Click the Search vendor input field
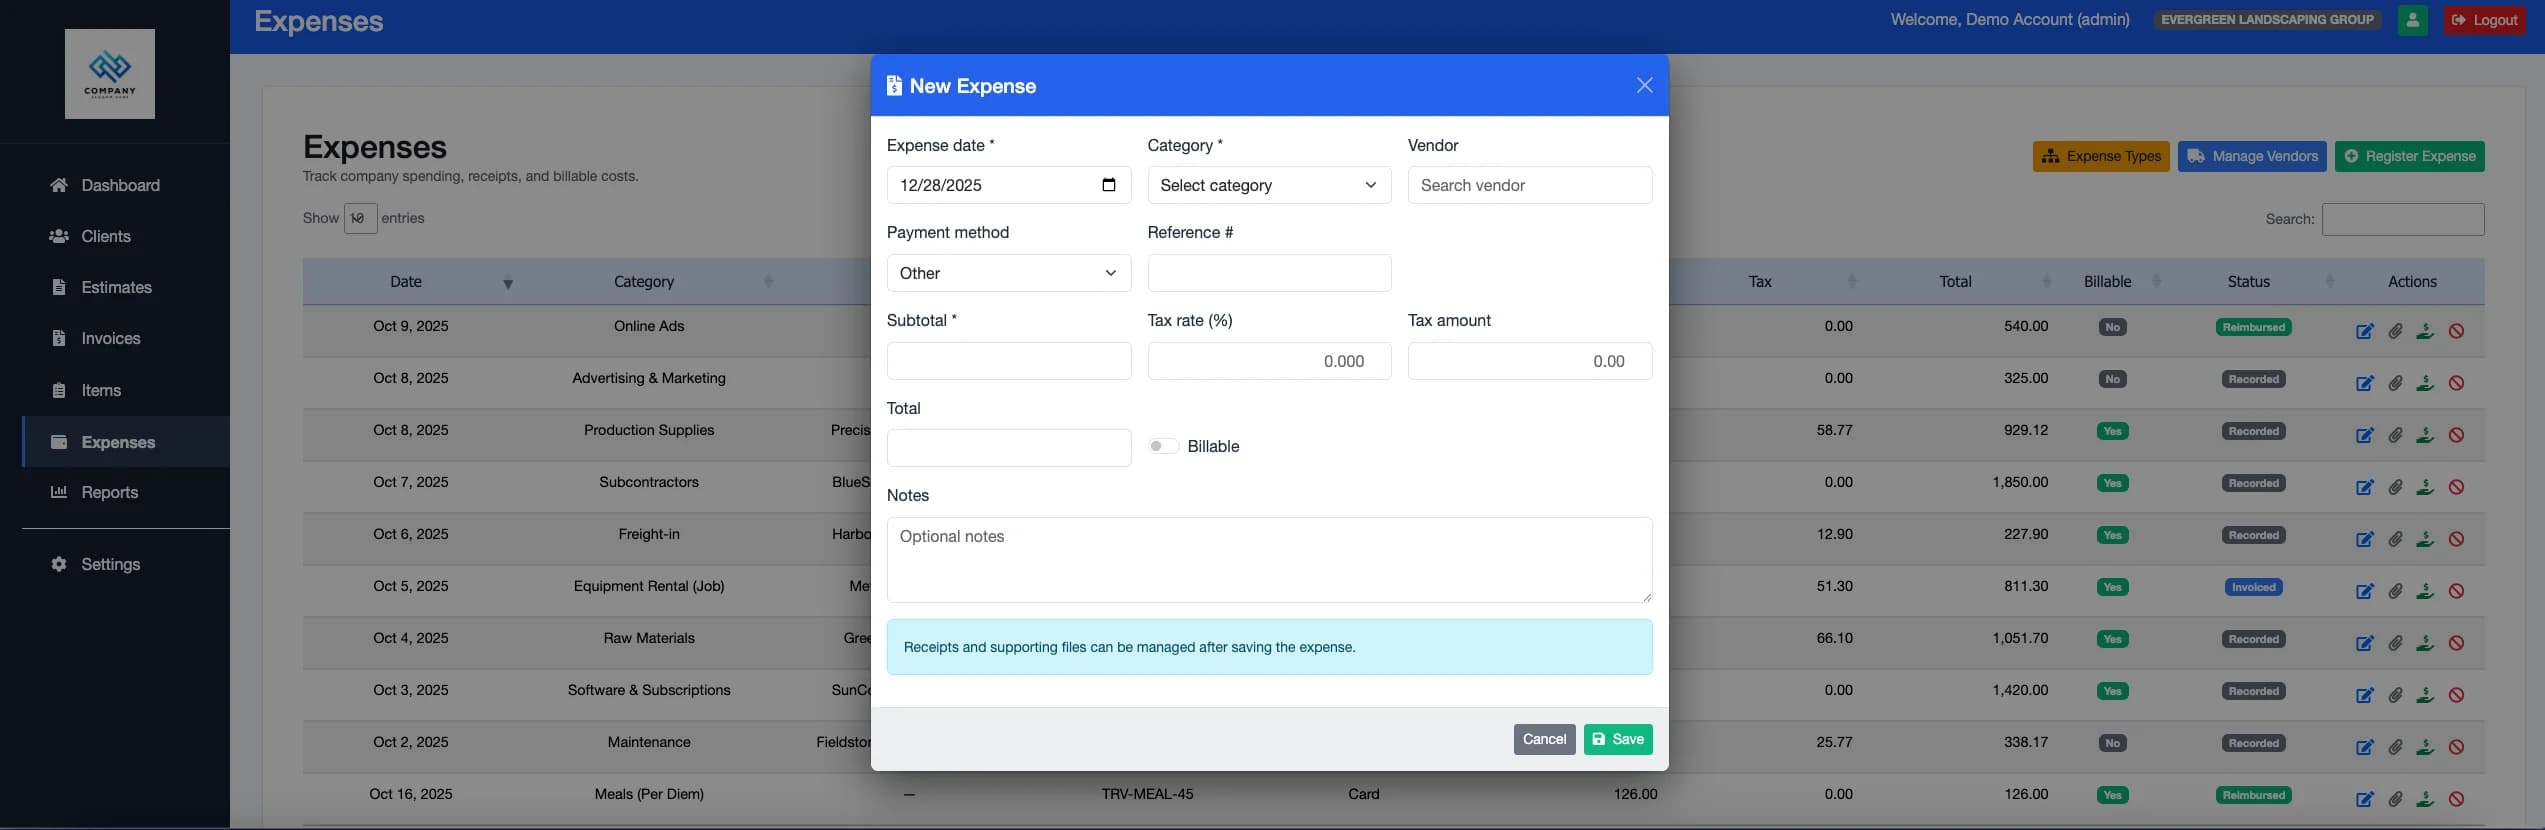Viewport: 2545px width, 830px height. (1529, 186)
